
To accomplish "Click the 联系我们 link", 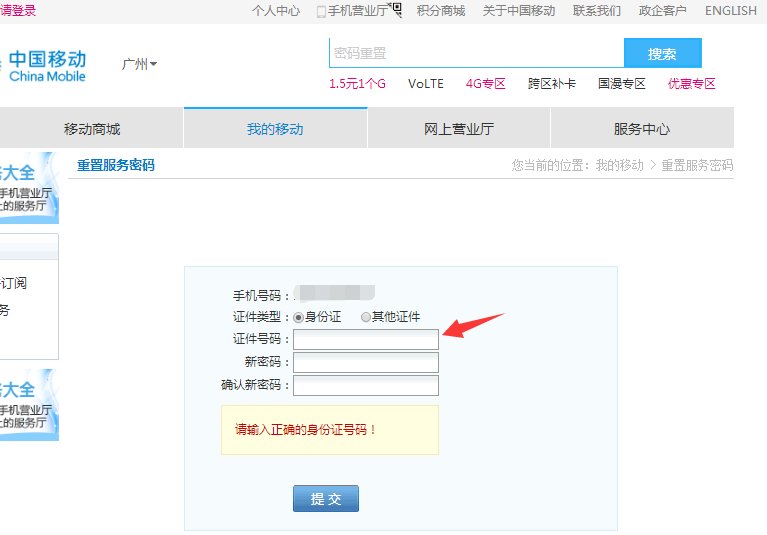I will pyautogui.click(x=597, y=11).
